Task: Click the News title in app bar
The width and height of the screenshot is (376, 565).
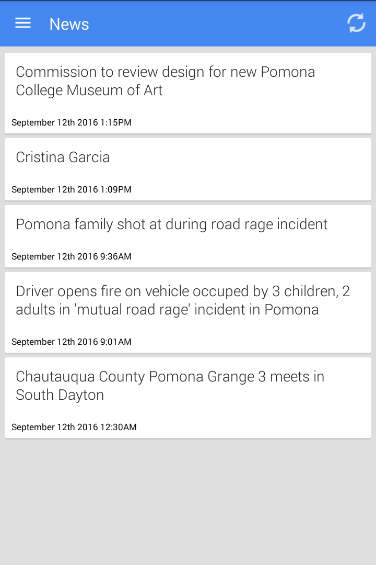Action: pos(69,24)
